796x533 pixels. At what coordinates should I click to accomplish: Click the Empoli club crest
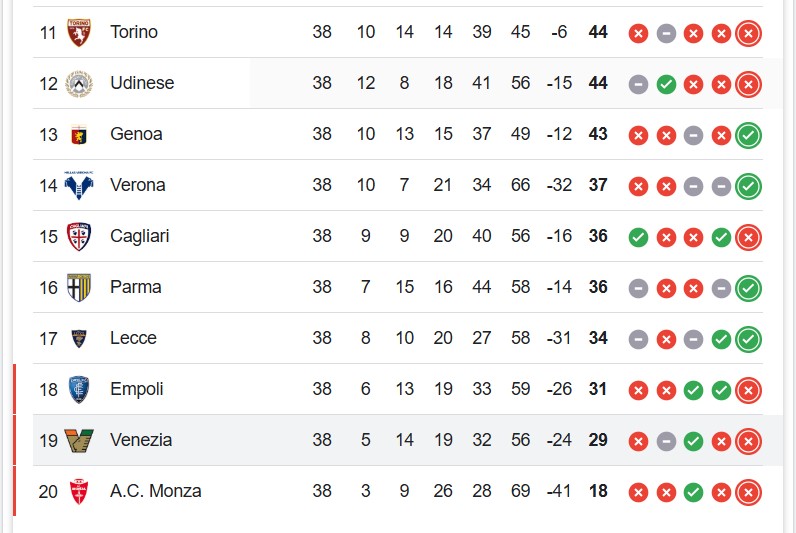[x=79, y=389]
